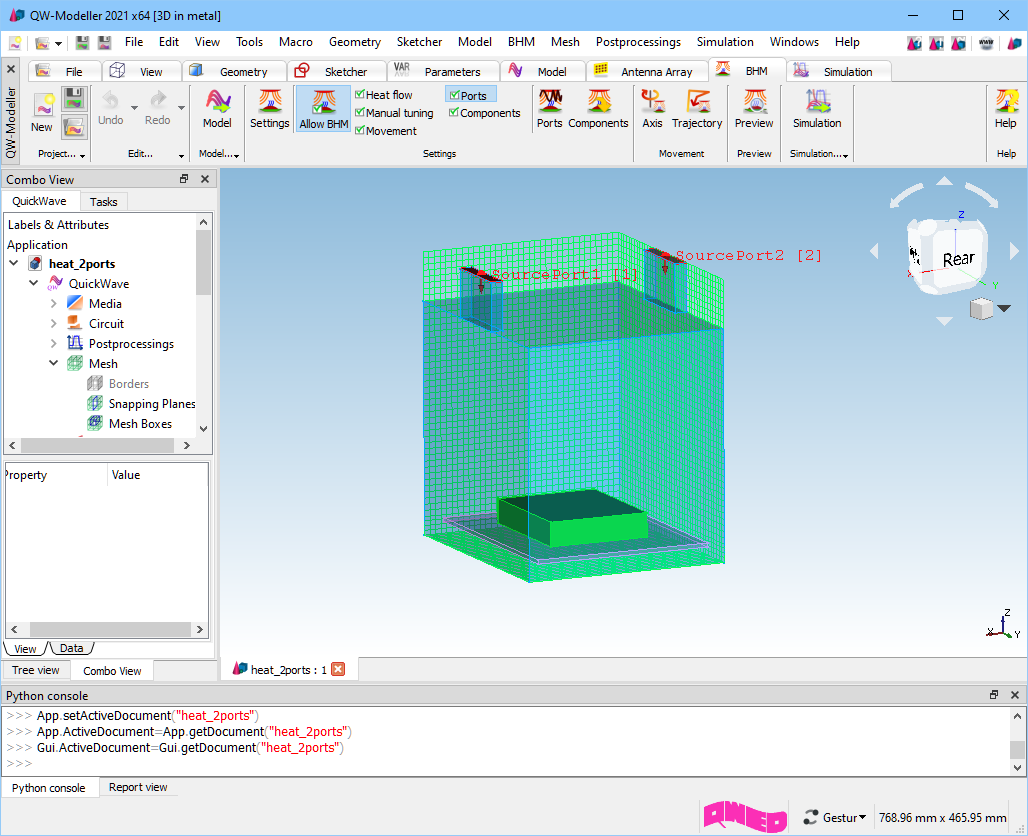Switch to the Parameters ribbon tab
Viewport: 1028px width, 836px height.
pos(444,71)
